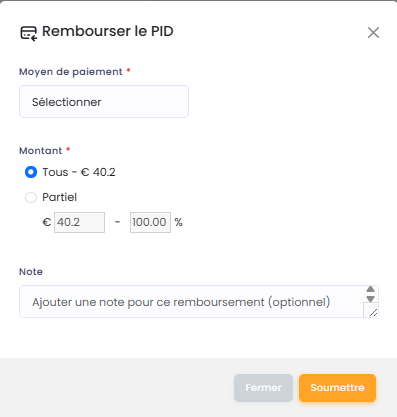Click the Tous - € 40.2 label
The image size is (397, 417).
pyautogui.click(x=79, y=172)
